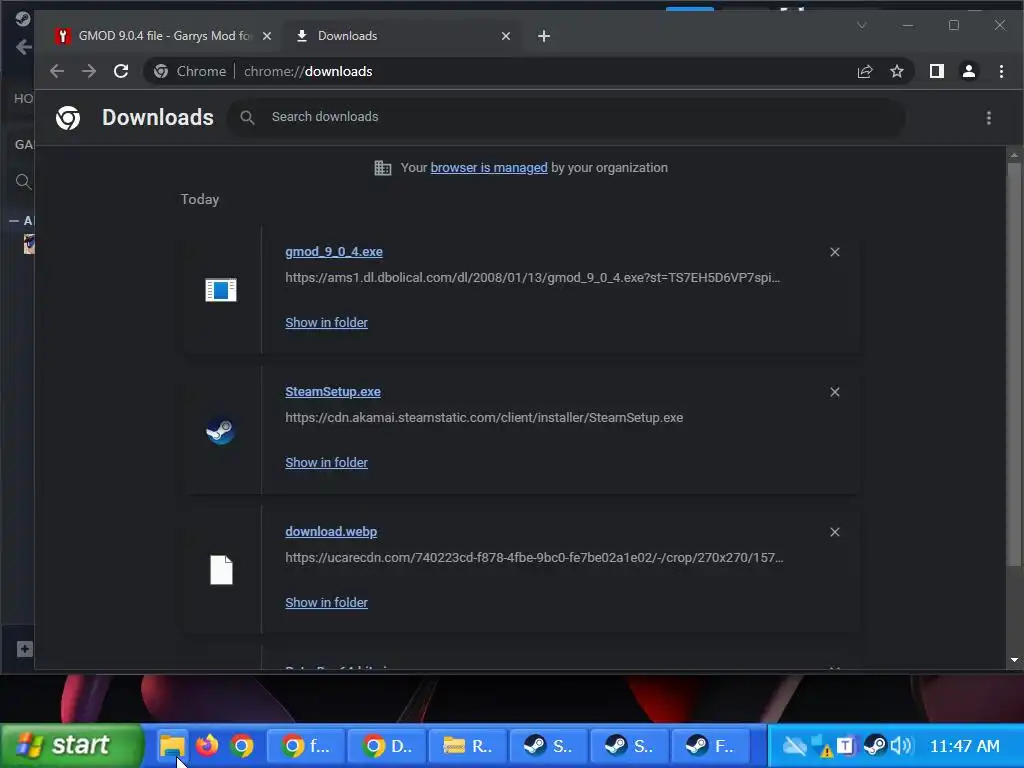Click the Chrome logo beside the Downloads title

(x=68, y=118)
